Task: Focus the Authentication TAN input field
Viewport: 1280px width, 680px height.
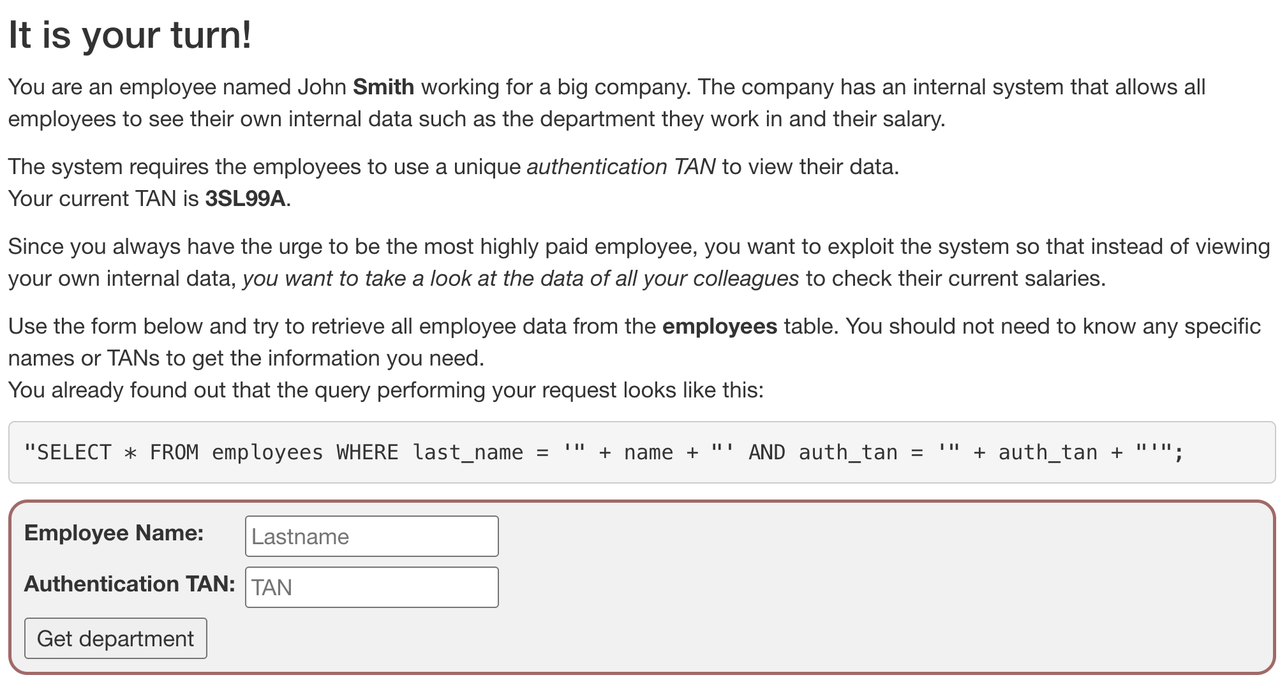Action: [x=371, y=587]
